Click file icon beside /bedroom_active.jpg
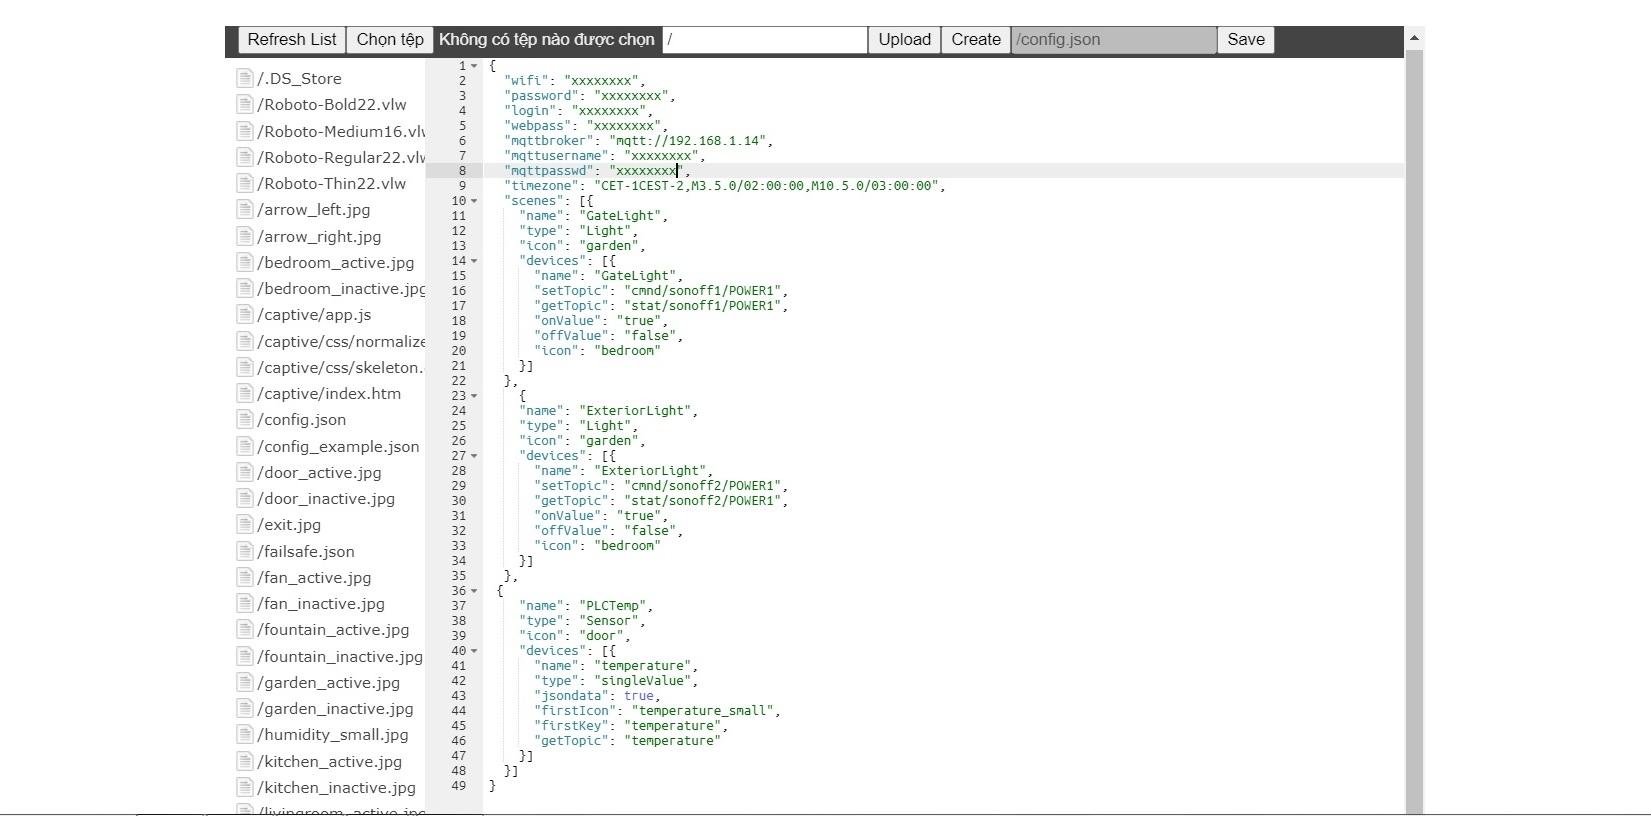Image resolution: width=1651 pixels, height=816 pixels. [245, 262]
